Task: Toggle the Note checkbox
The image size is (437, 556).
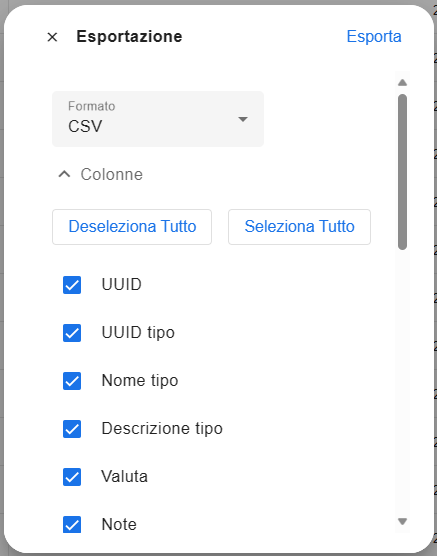Action: pyautogui.click(x=72, y=524)
